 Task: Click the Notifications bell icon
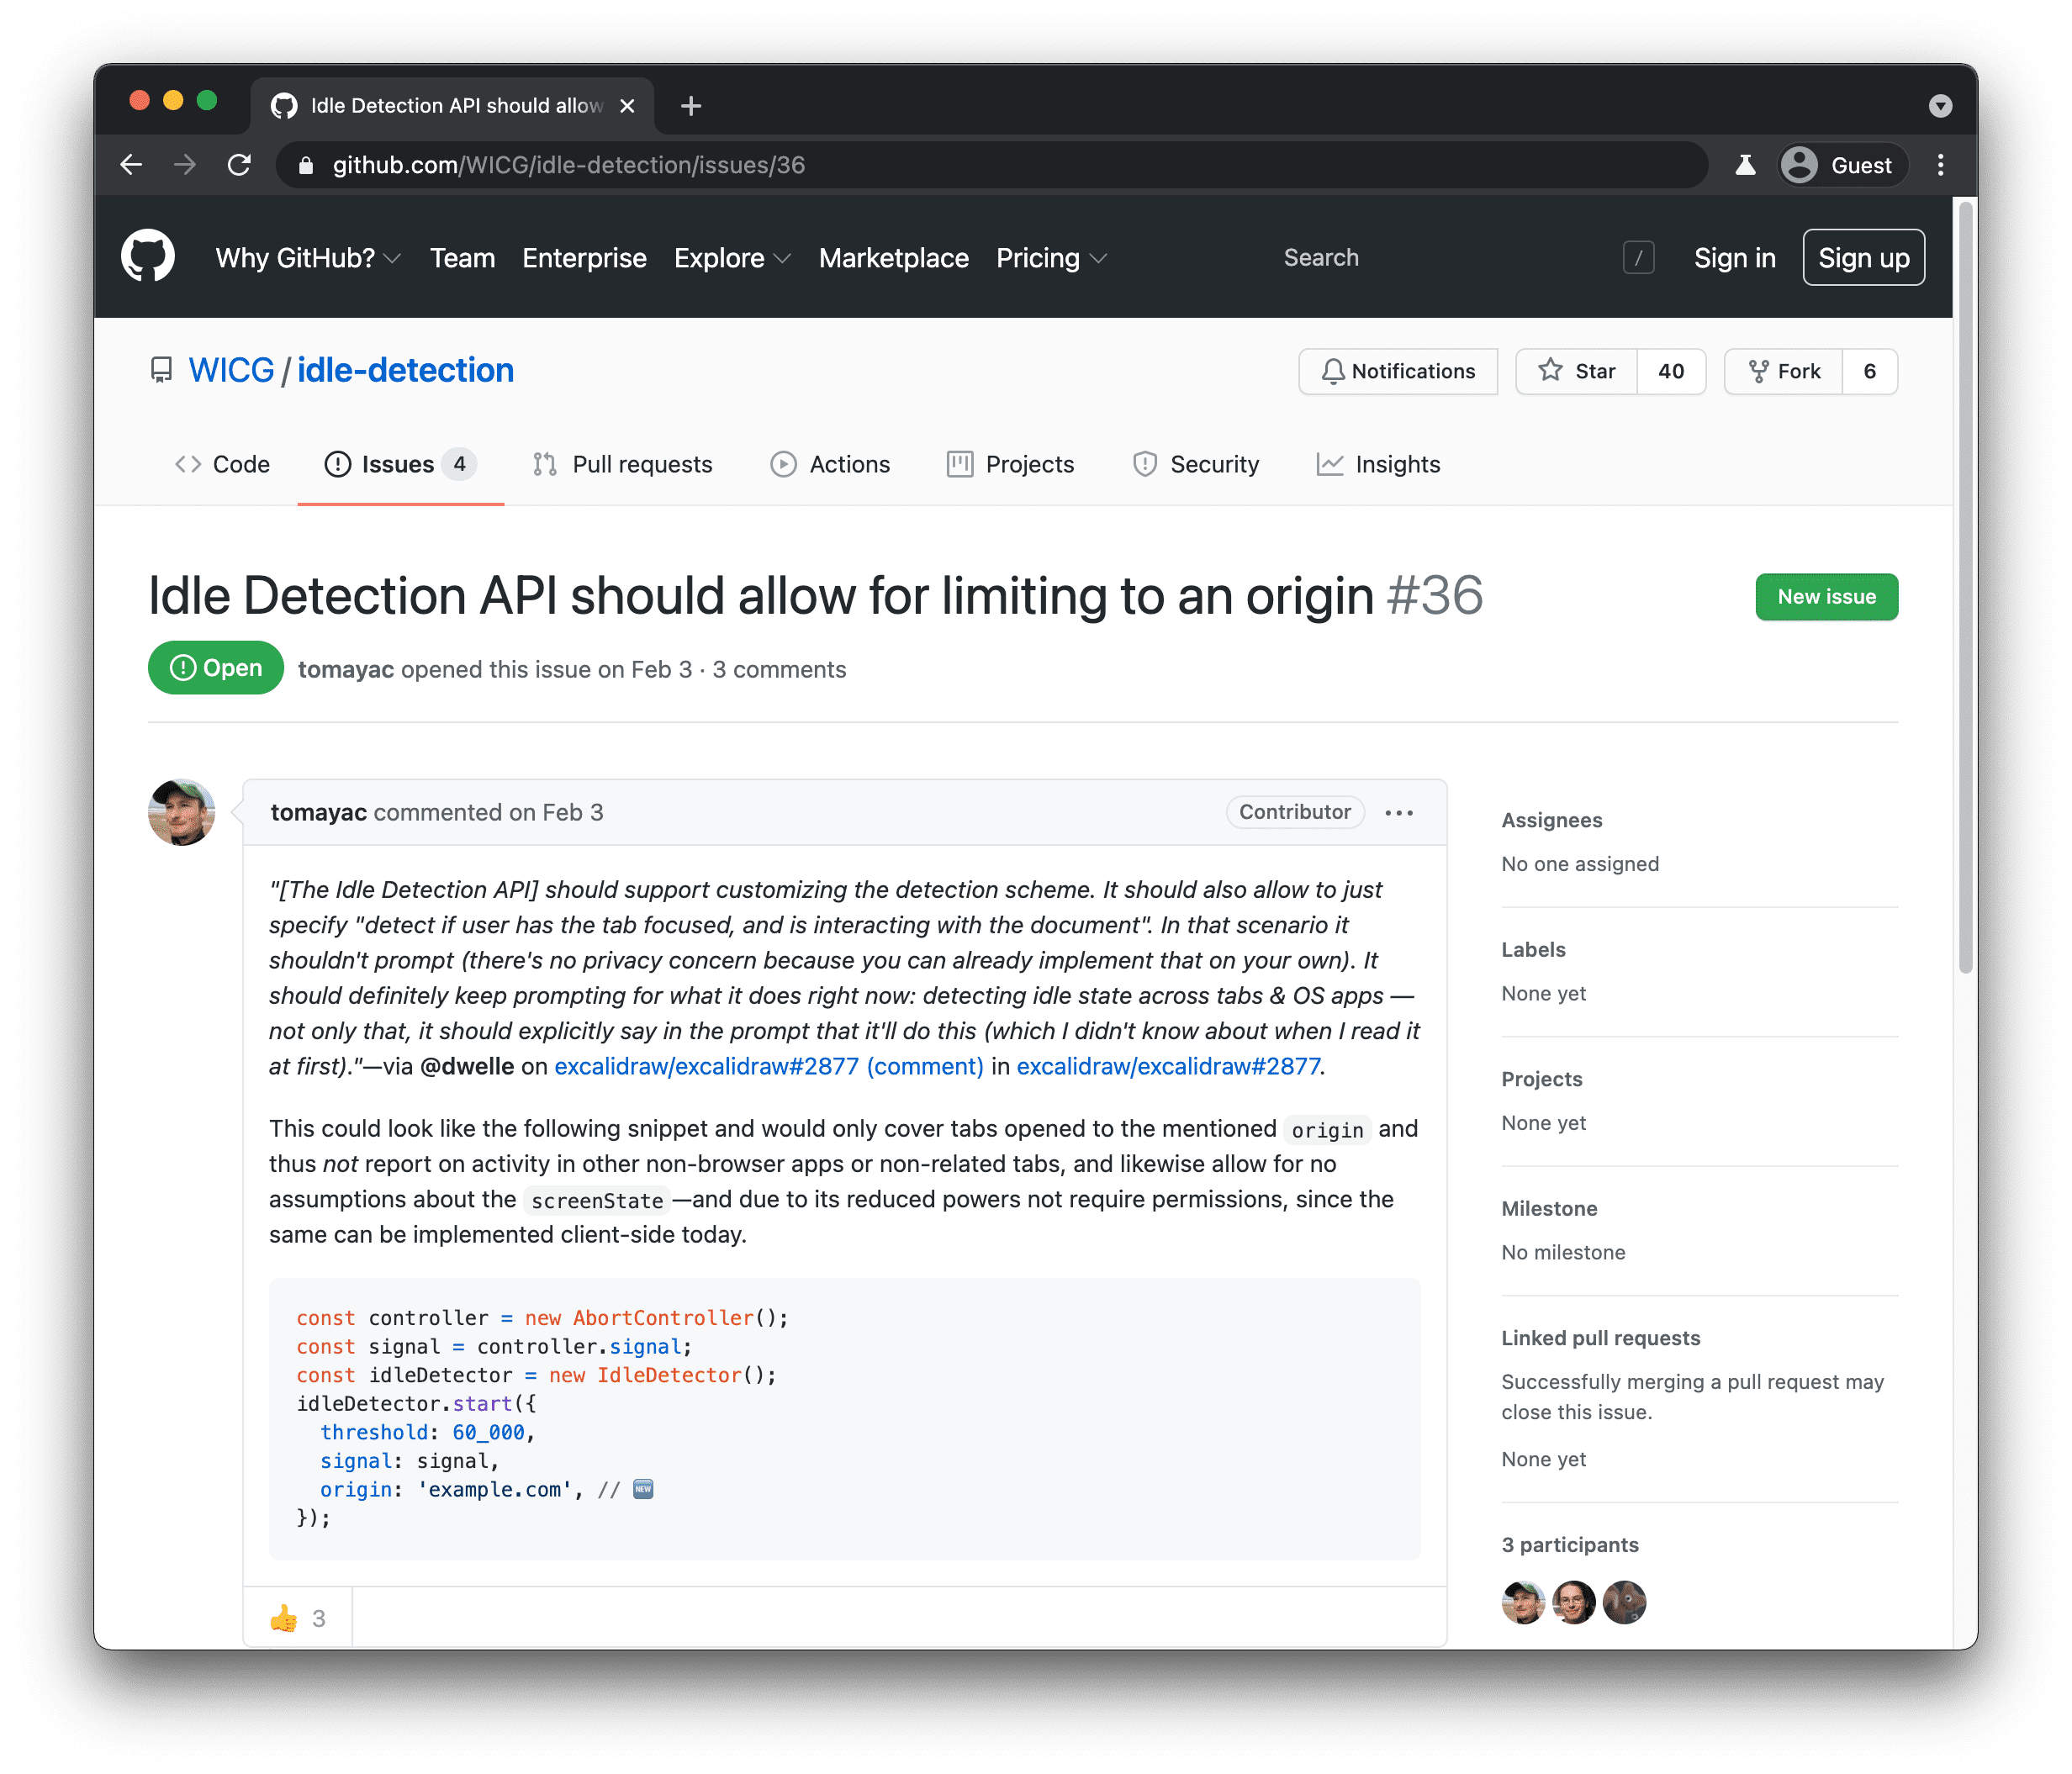[x=1336, y=372]
